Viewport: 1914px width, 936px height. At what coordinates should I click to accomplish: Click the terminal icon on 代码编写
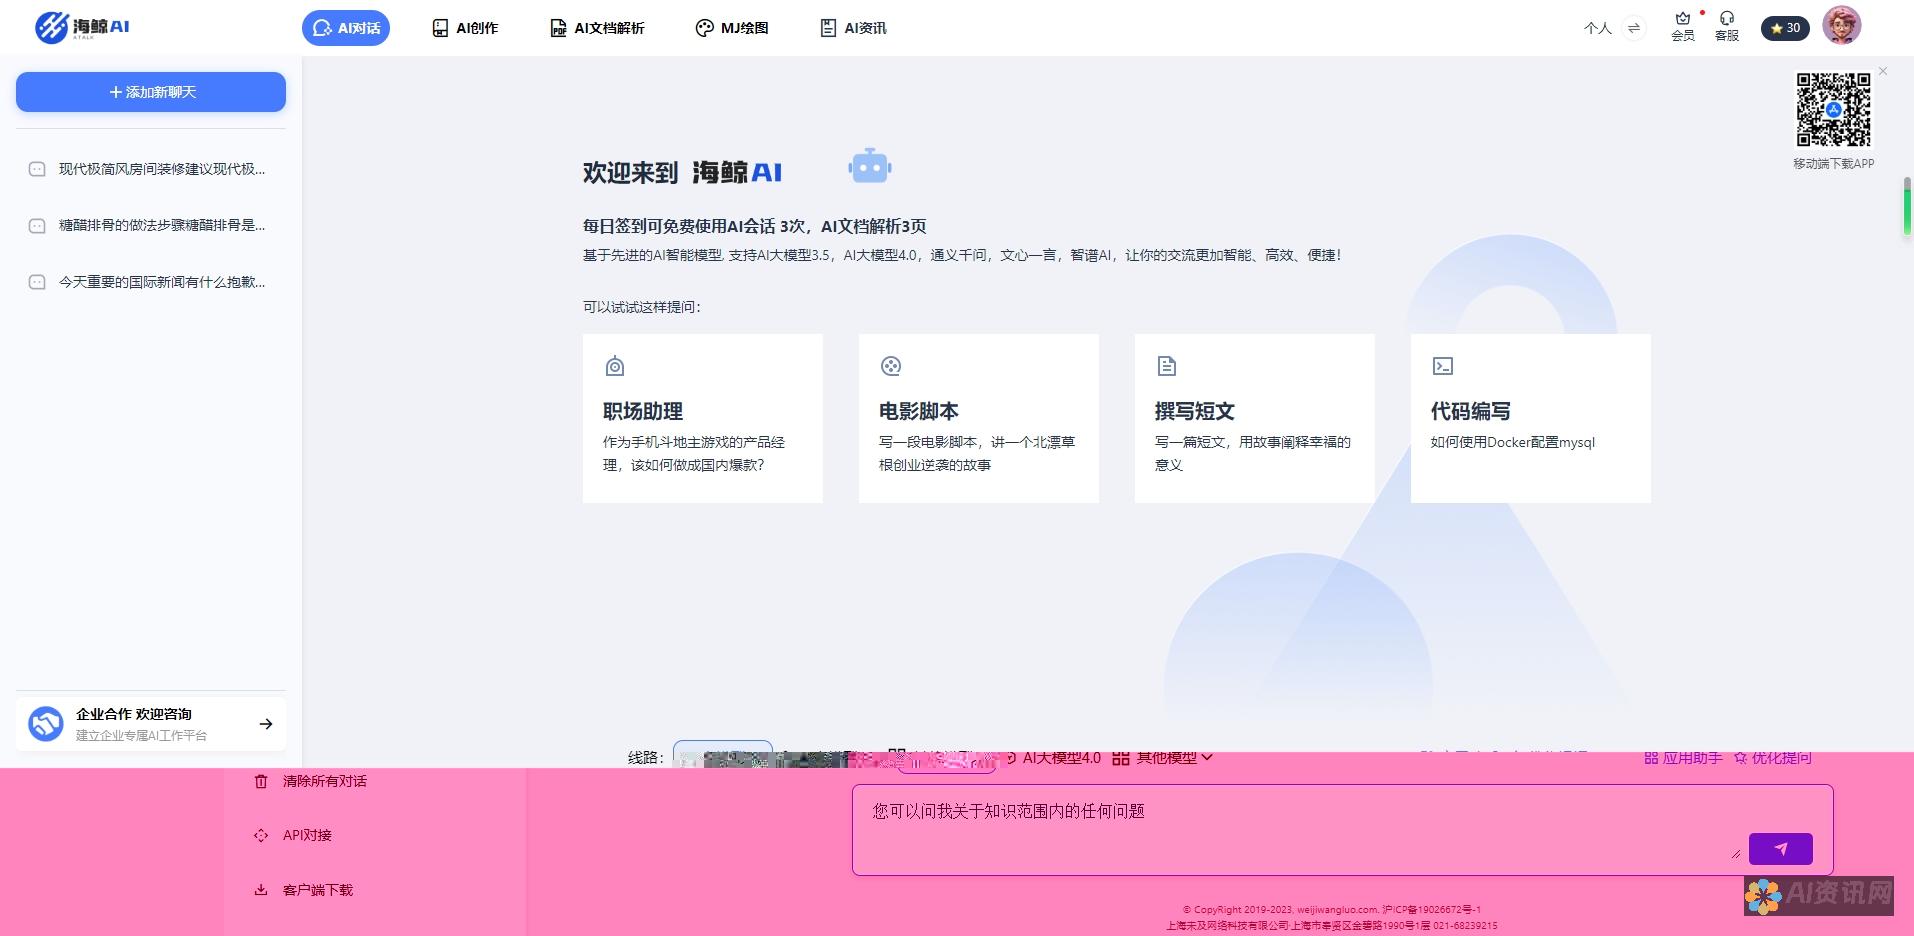point(1443,366)
